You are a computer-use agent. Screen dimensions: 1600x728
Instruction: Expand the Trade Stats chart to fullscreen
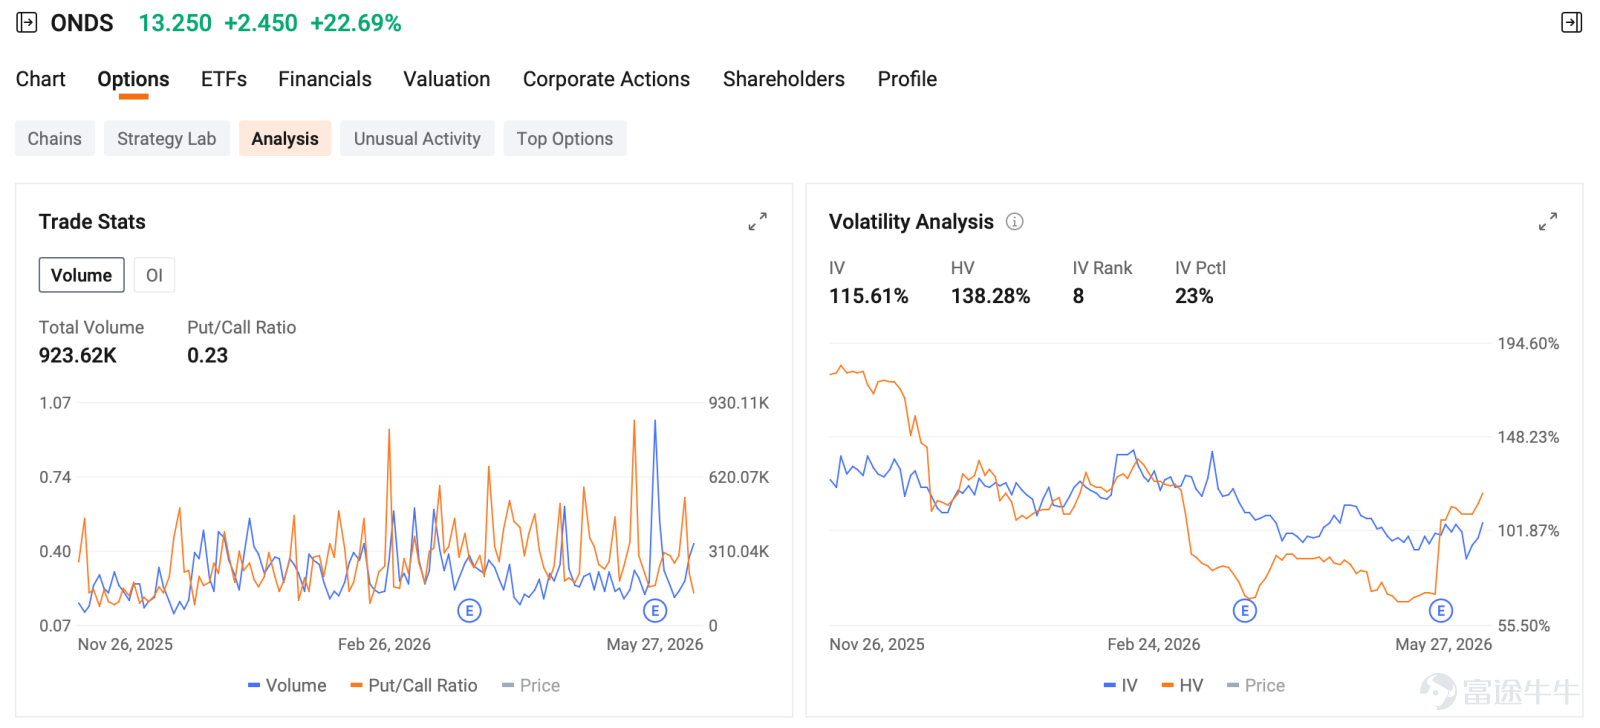click(x=758, y=222)
